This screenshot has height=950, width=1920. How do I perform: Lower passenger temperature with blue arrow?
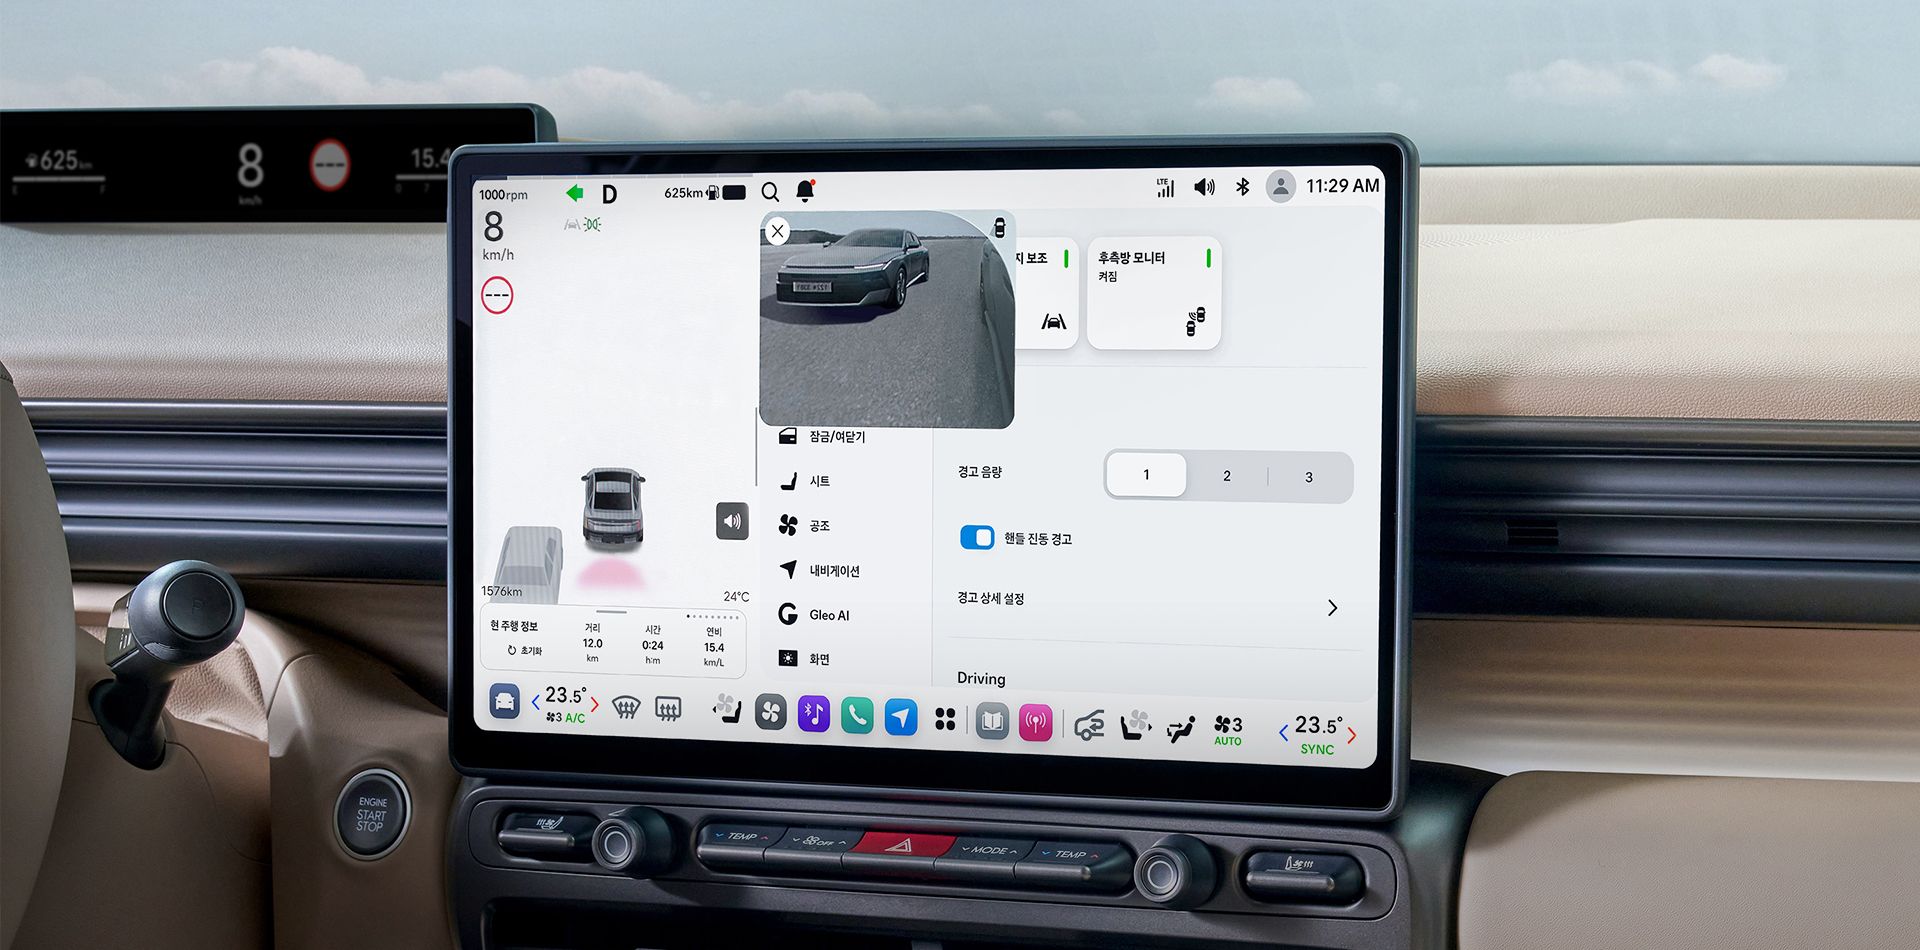(x=1283, y=733)
